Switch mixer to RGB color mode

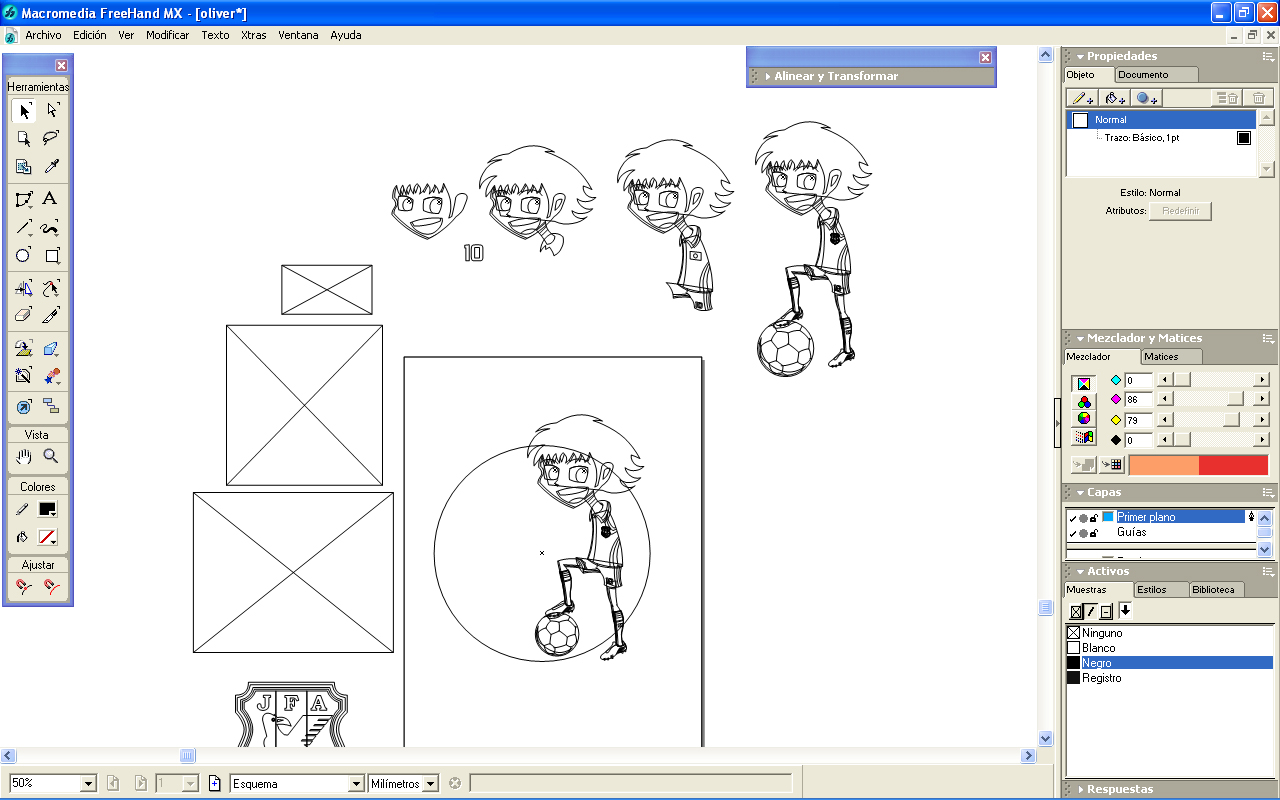(x=1084, y=402)
